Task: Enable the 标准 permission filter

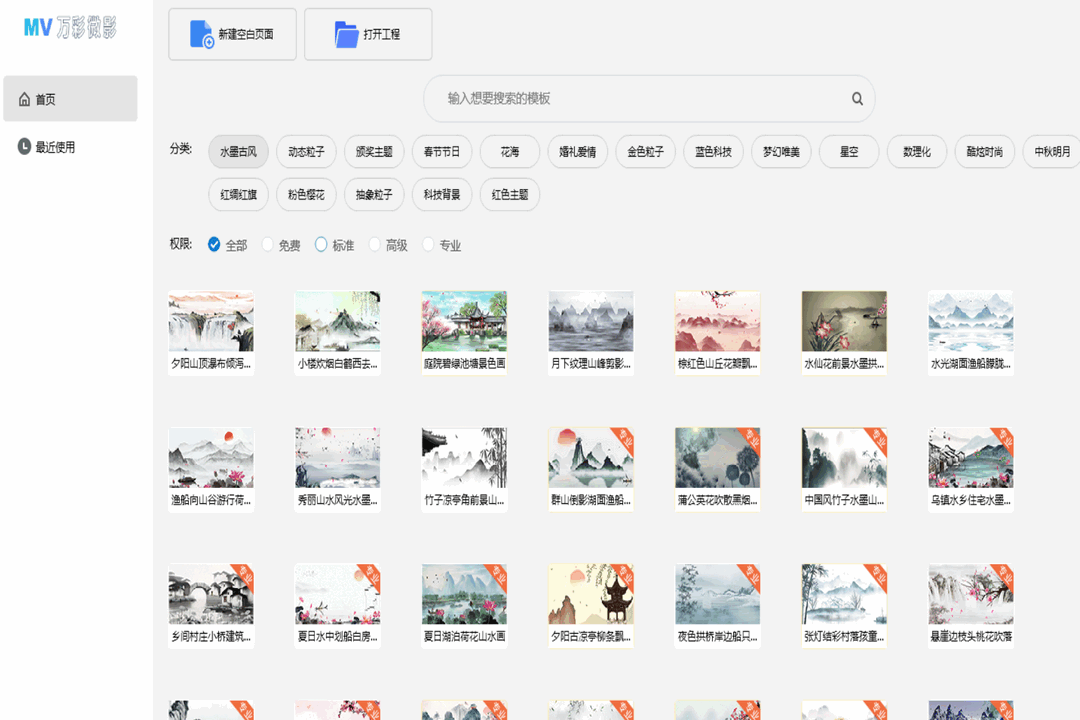Action: (x=321, y=244)
